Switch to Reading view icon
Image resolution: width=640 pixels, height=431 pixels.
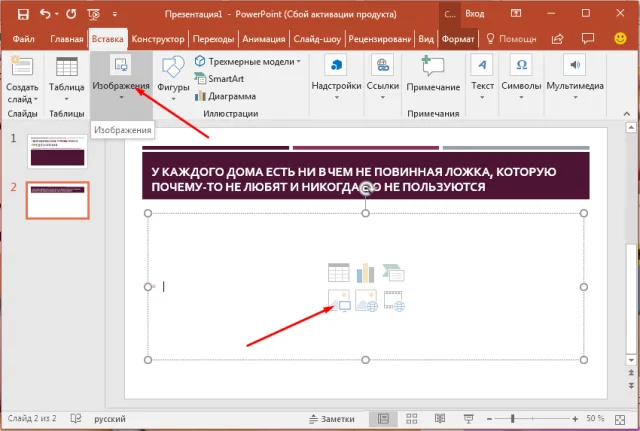(x=440, y=419)
